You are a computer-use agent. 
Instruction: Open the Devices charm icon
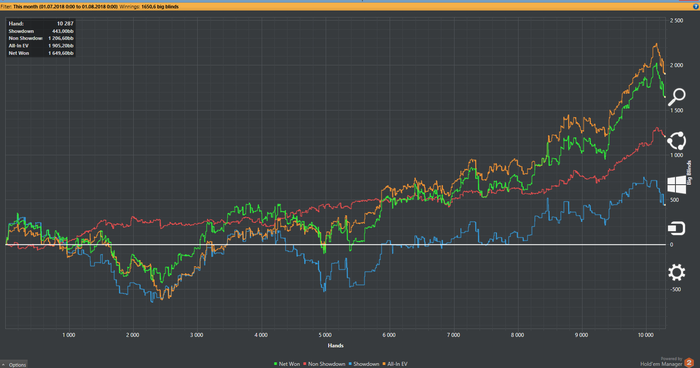pyautogui.click(x=676, y=228)
